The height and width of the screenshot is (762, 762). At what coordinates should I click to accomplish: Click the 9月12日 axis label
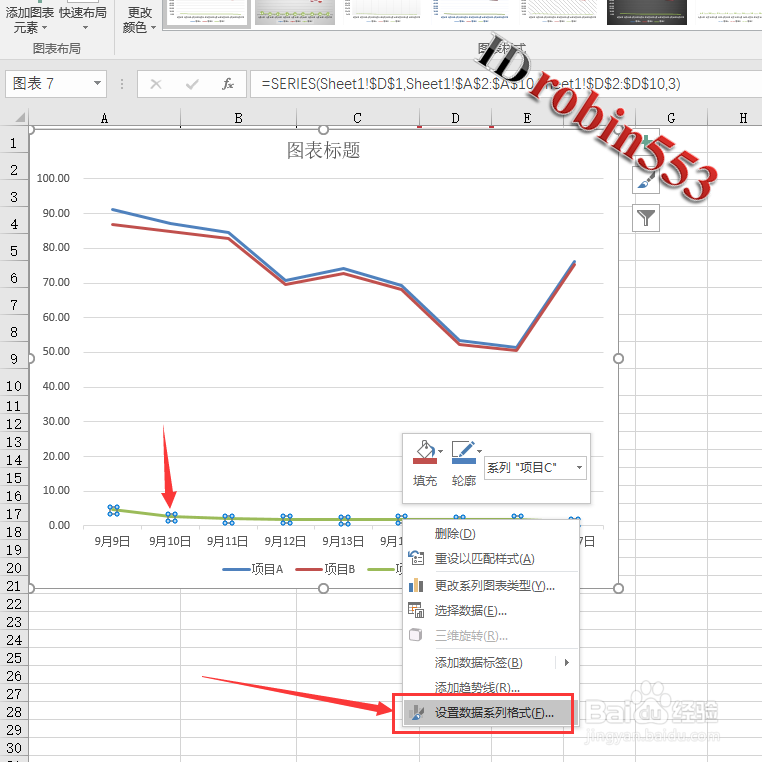[285, 541]
